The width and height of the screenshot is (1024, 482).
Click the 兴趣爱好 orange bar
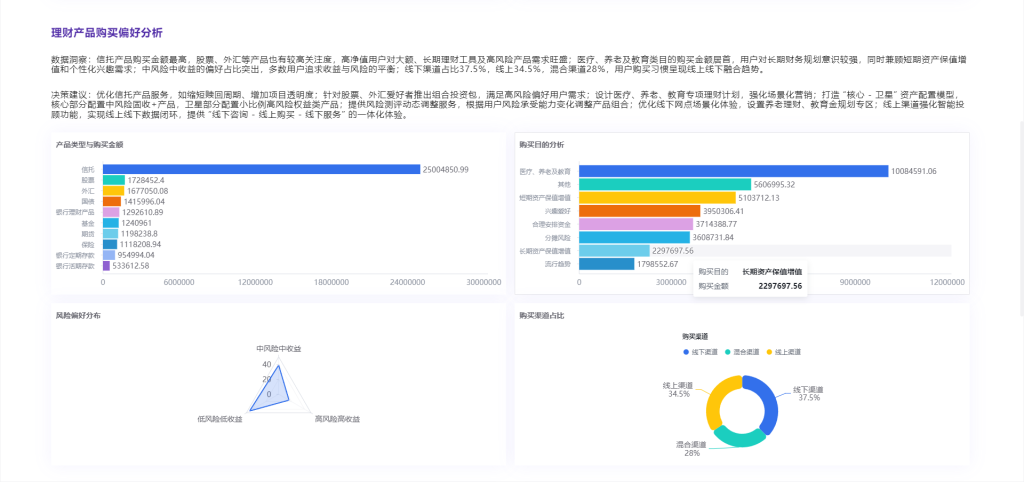pyautogui.click(x=640, y=211)
